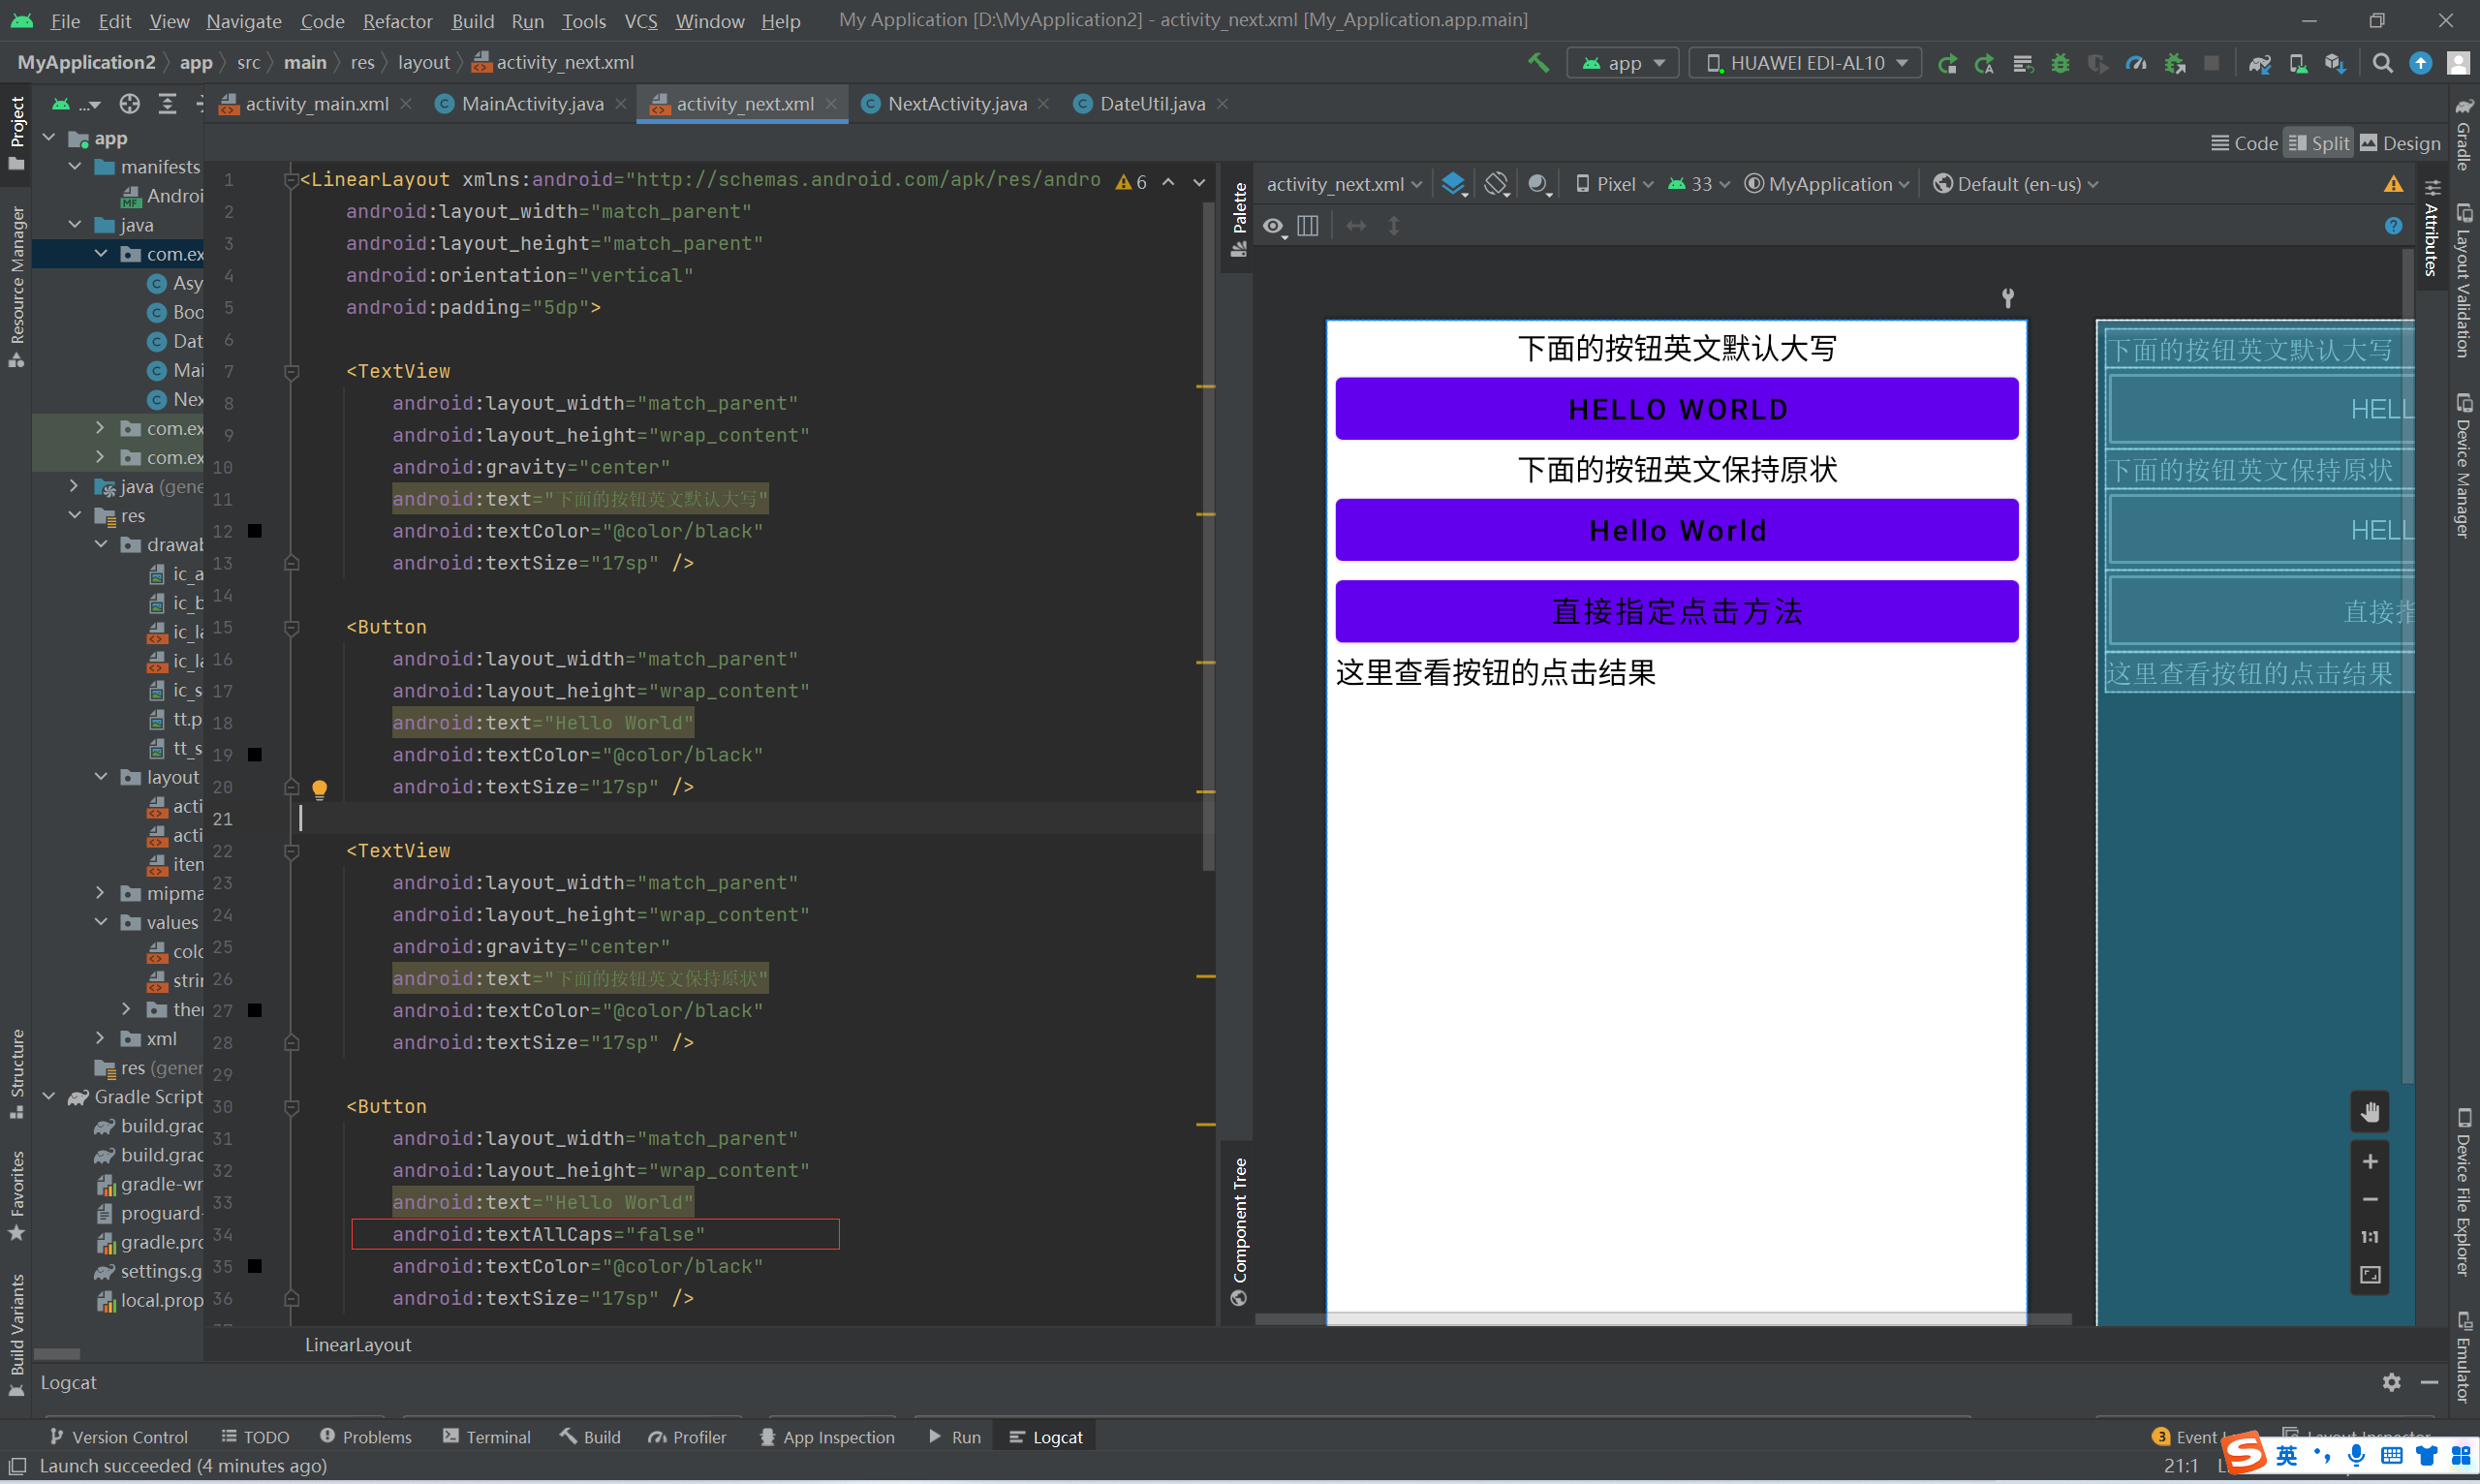Click the Profile app gauge icon

2136,63
